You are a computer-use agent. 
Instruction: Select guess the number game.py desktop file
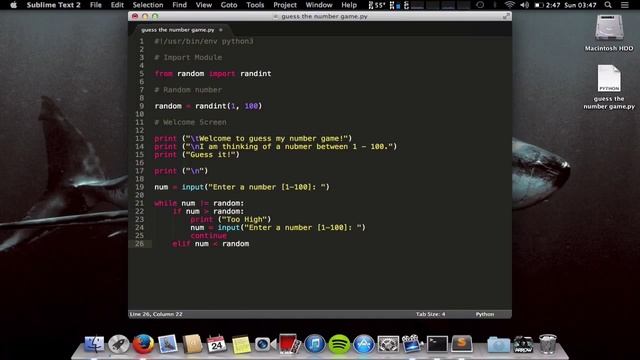pyautogui.click(x=609, y=87)
